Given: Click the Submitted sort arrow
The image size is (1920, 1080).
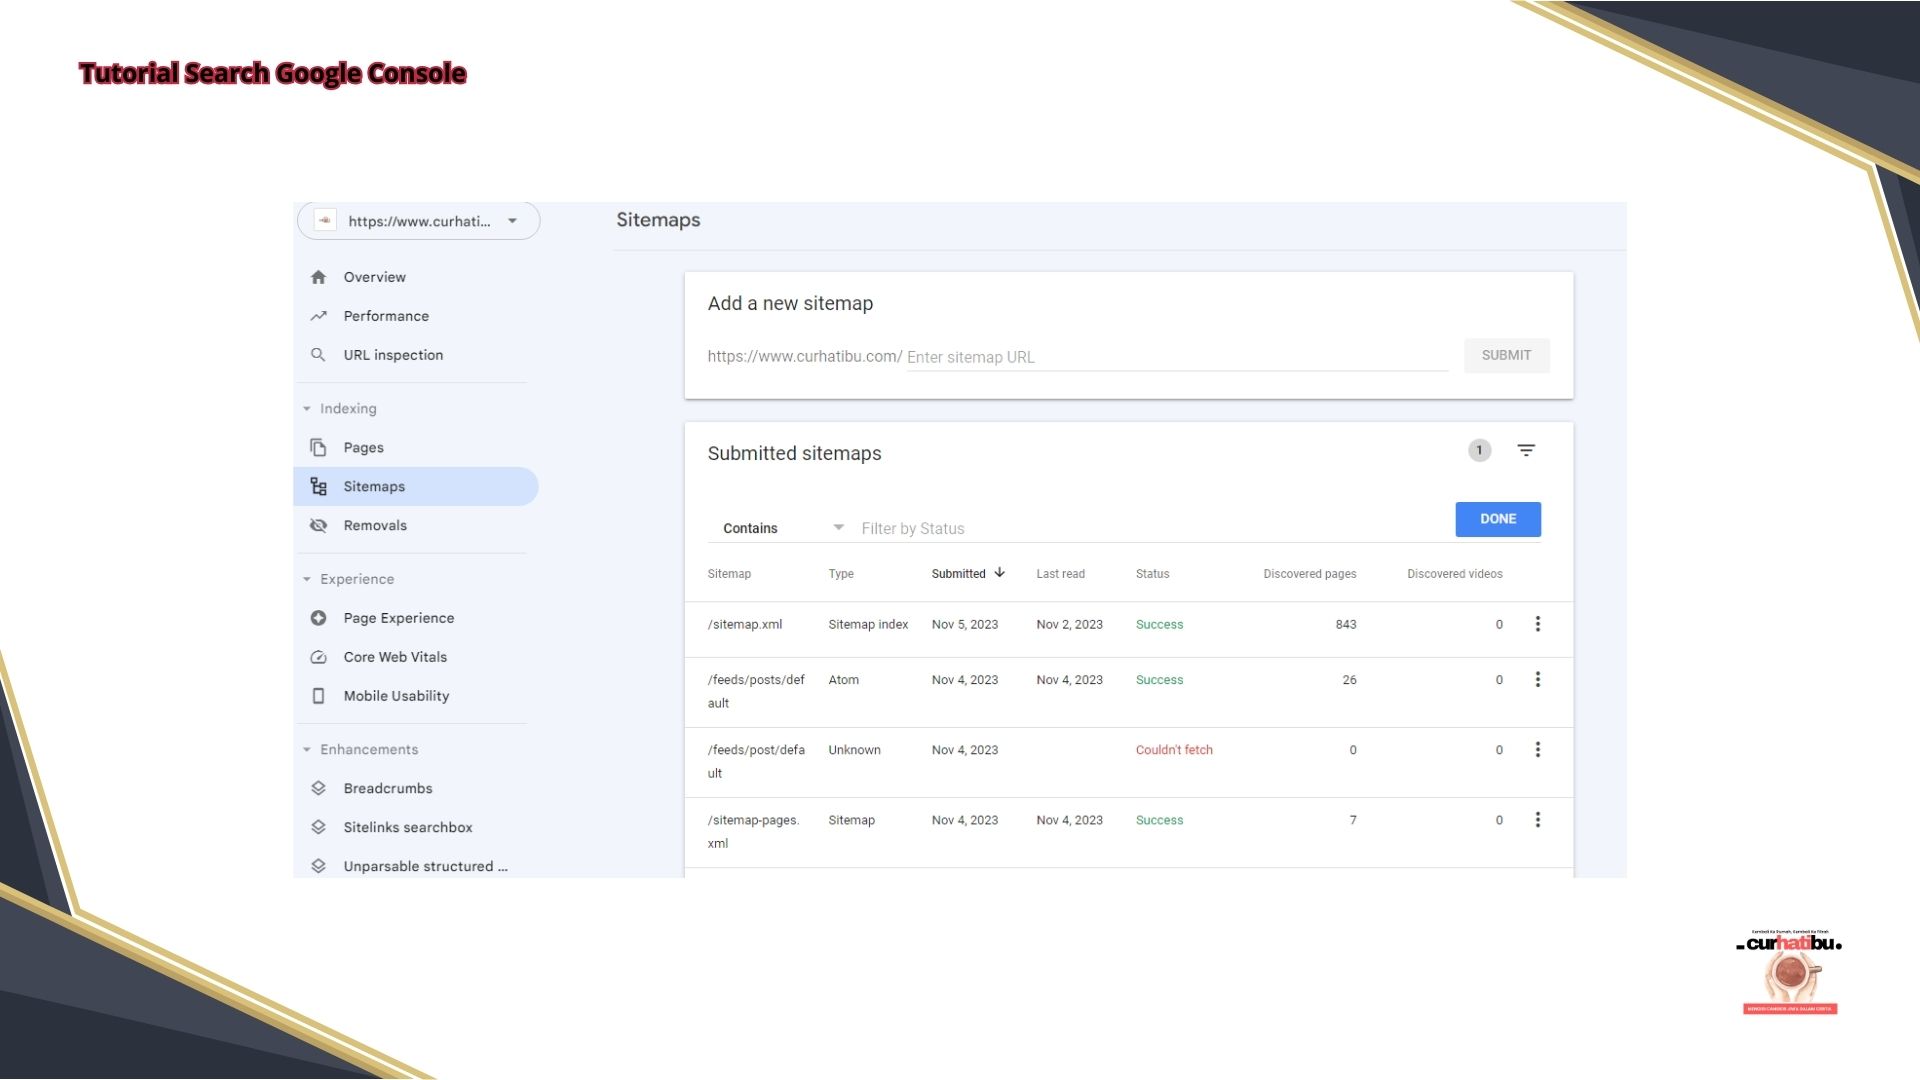Looking at the screenshot, I should click(999, 573).
